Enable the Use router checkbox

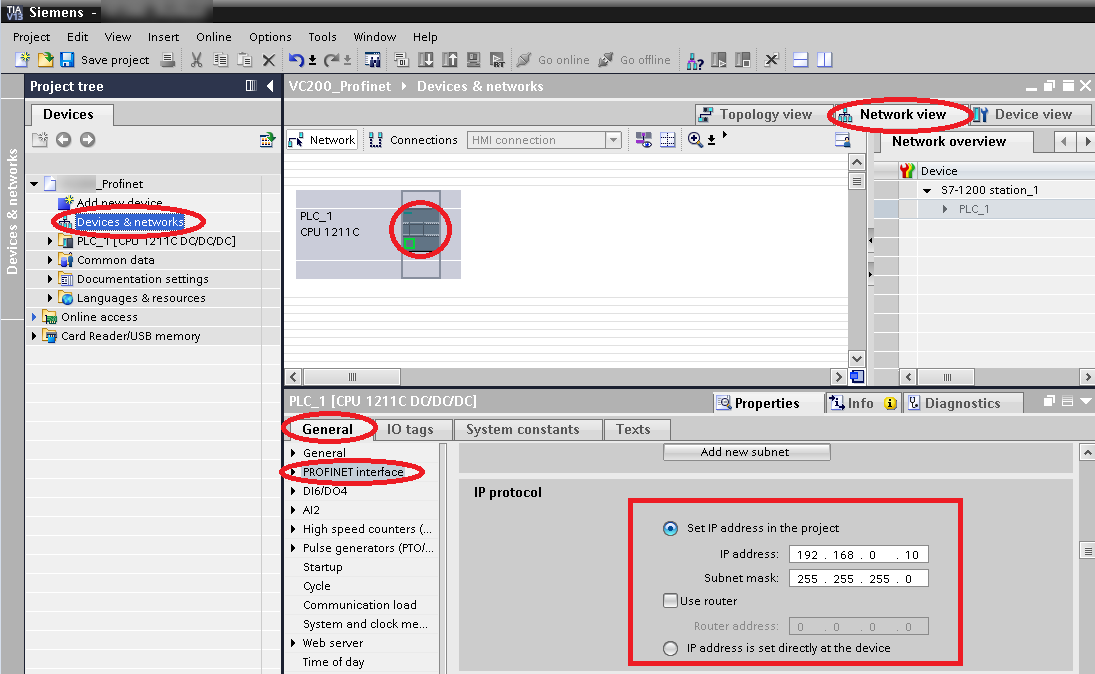(x=670, y=601)
